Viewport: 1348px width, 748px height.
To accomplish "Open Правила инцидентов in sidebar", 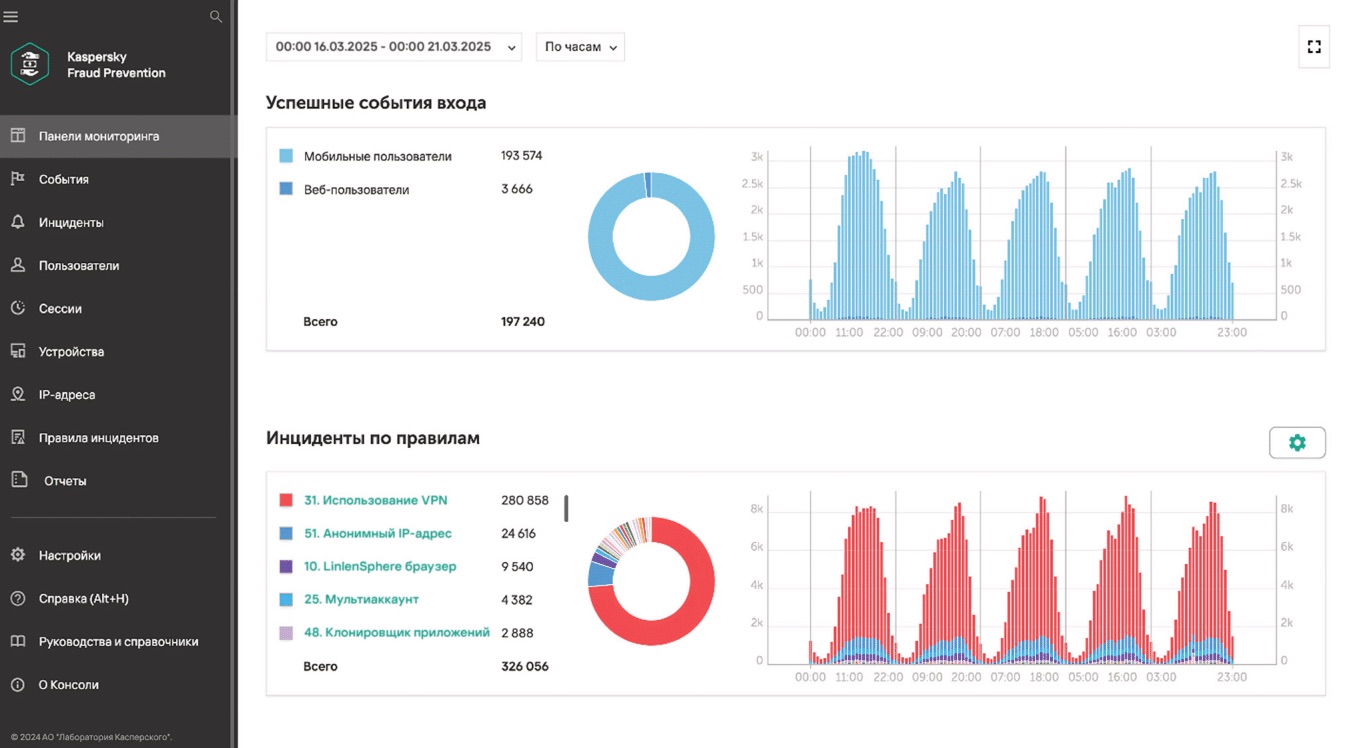I will [x=118, y=438].
